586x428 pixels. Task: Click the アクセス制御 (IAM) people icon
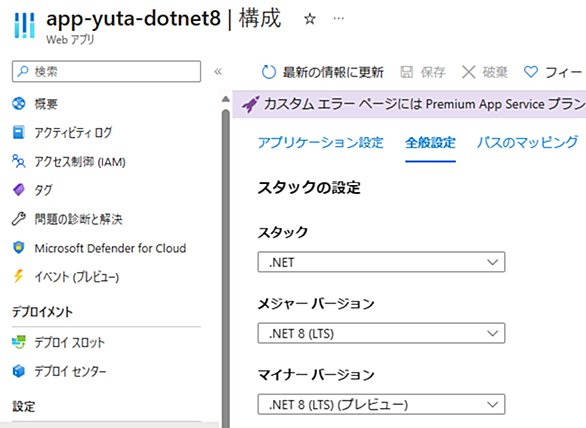19,161
